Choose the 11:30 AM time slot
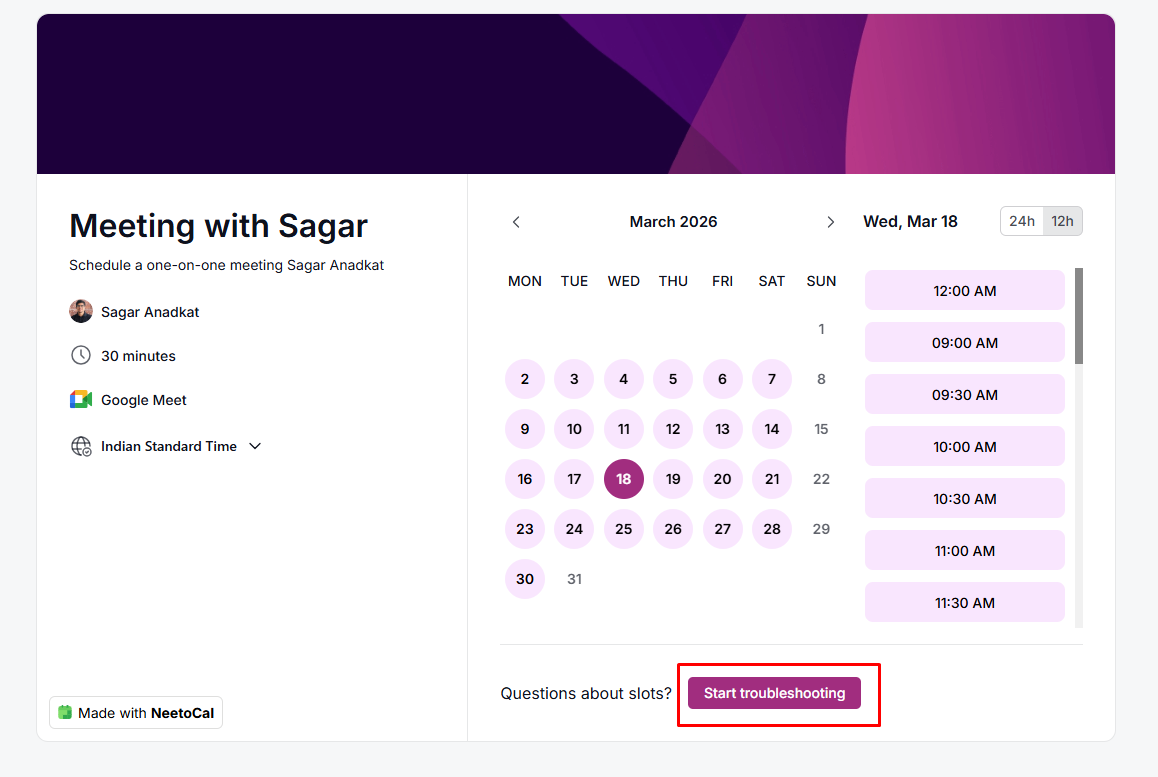1158x777 pixels. 964,603
